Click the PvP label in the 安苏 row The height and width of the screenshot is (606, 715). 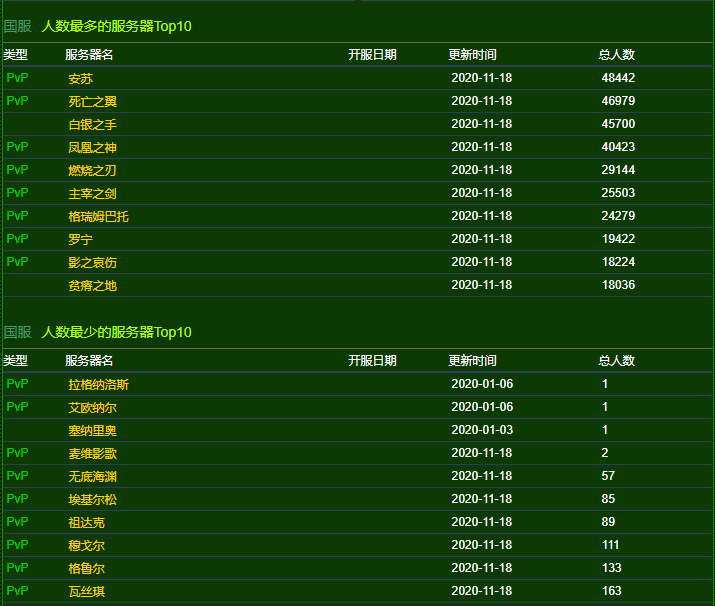click(x=17, y=78)
